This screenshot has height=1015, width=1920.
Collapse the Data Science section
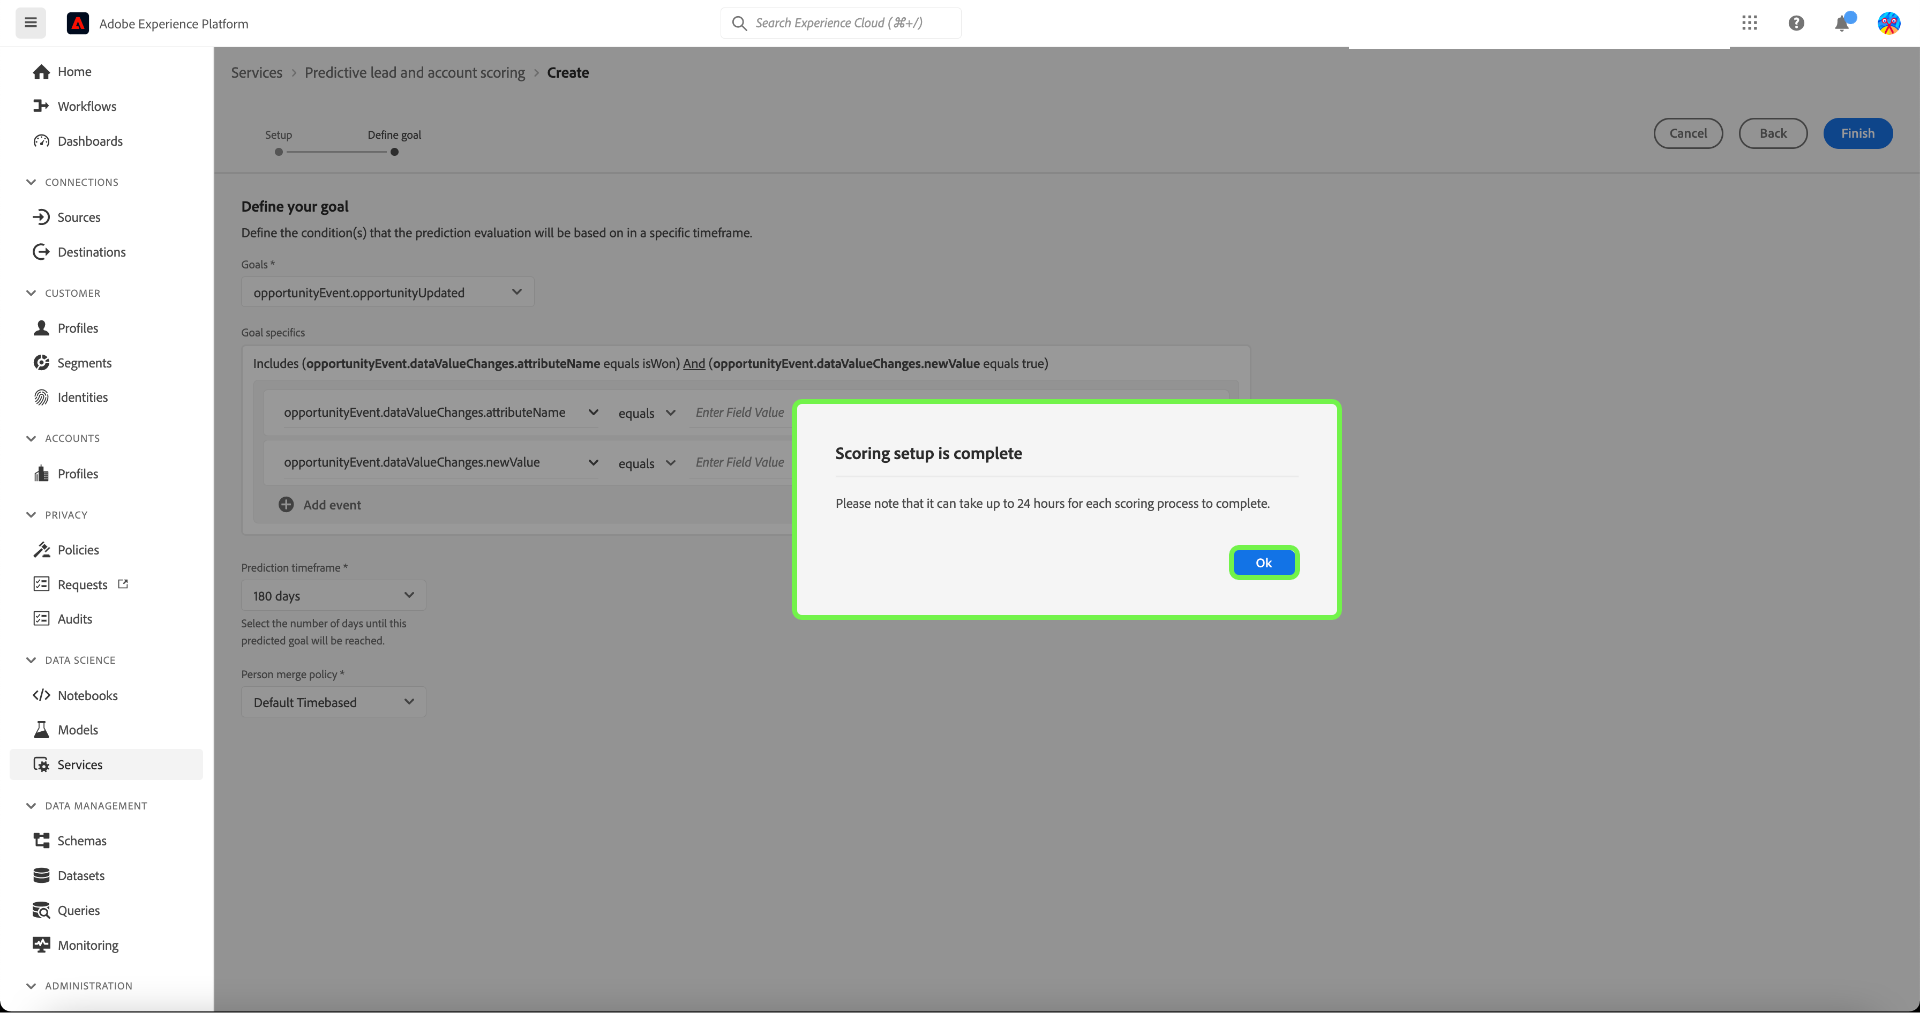[x=31, y=660]
